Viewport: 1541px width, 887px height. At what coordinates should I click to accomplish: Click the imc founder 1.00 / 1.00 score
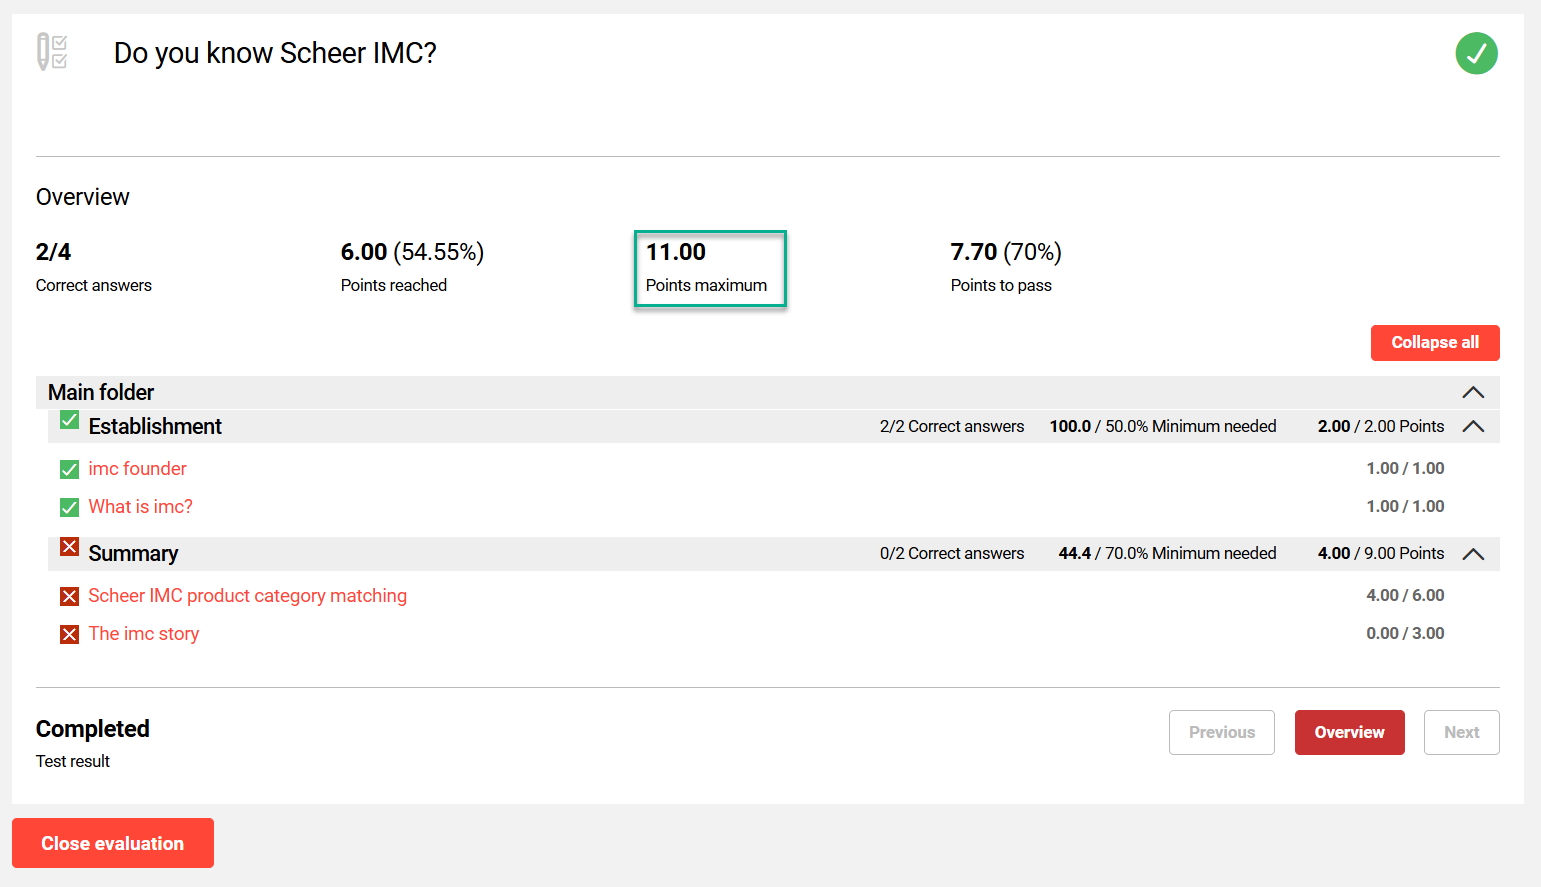tap(1405, 468)
